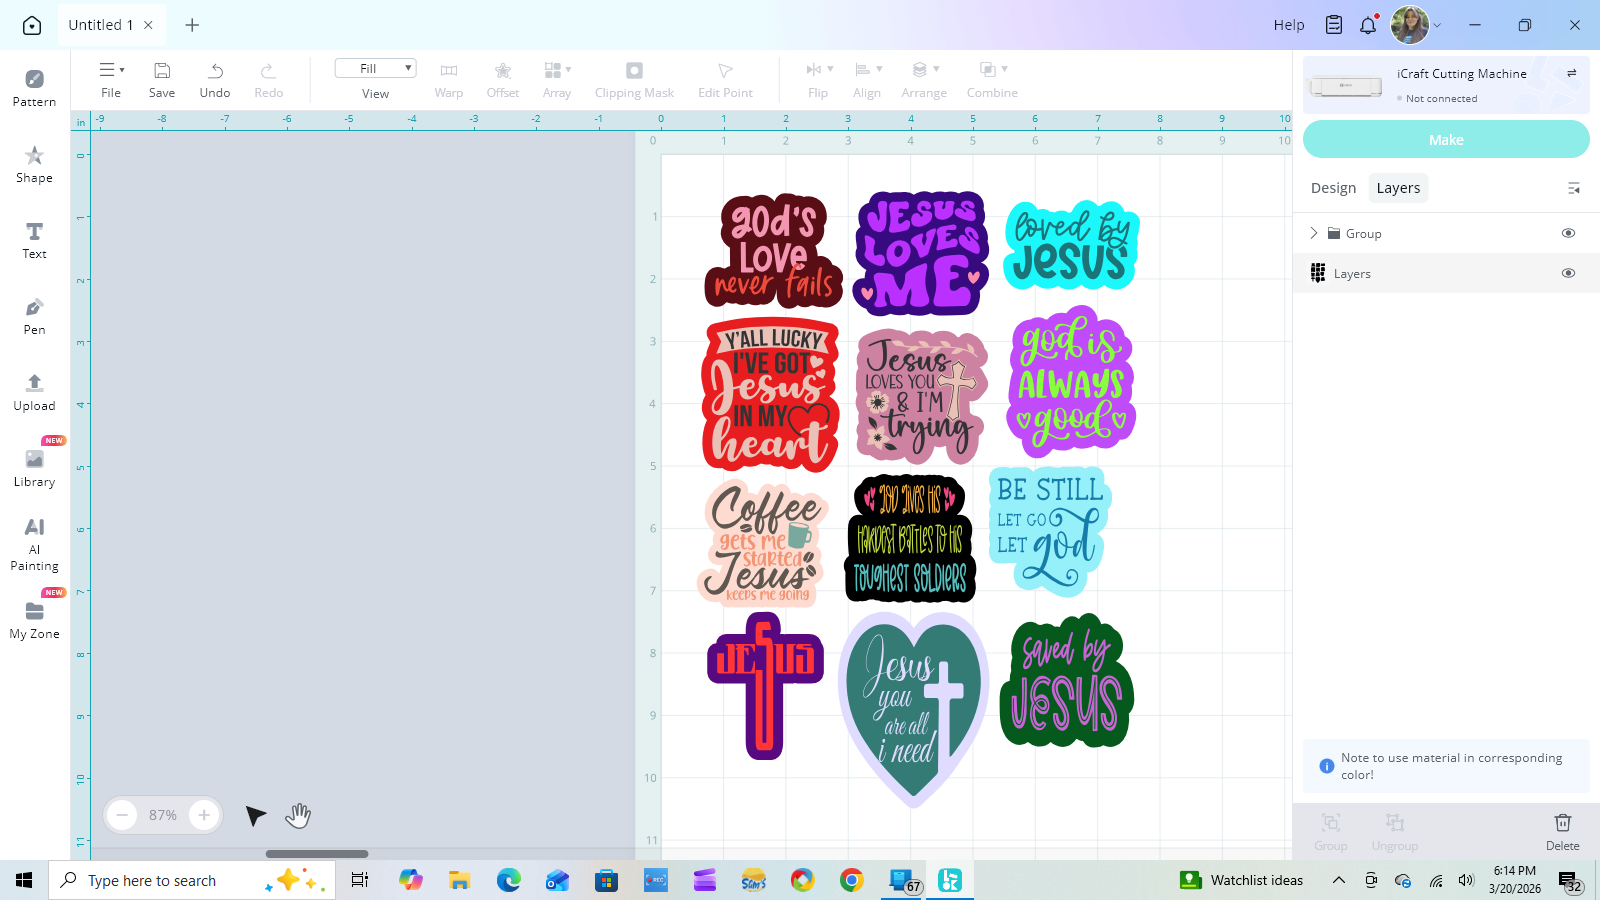Switch connected machine via swap arrows icon
The height and width of the screenshot is (900, 1600).
point(1571,73)
